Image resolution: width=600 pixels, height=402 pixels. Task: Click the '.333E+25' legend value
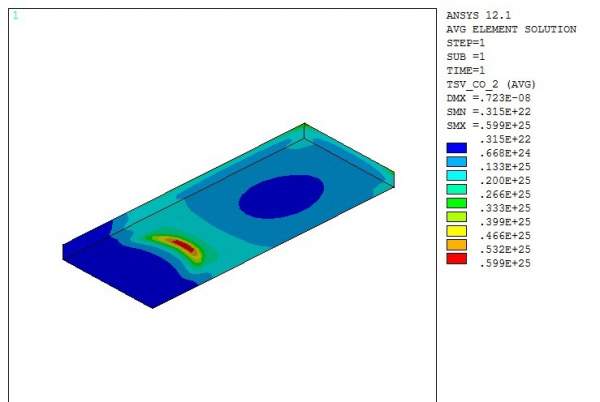tap(505, 208)
